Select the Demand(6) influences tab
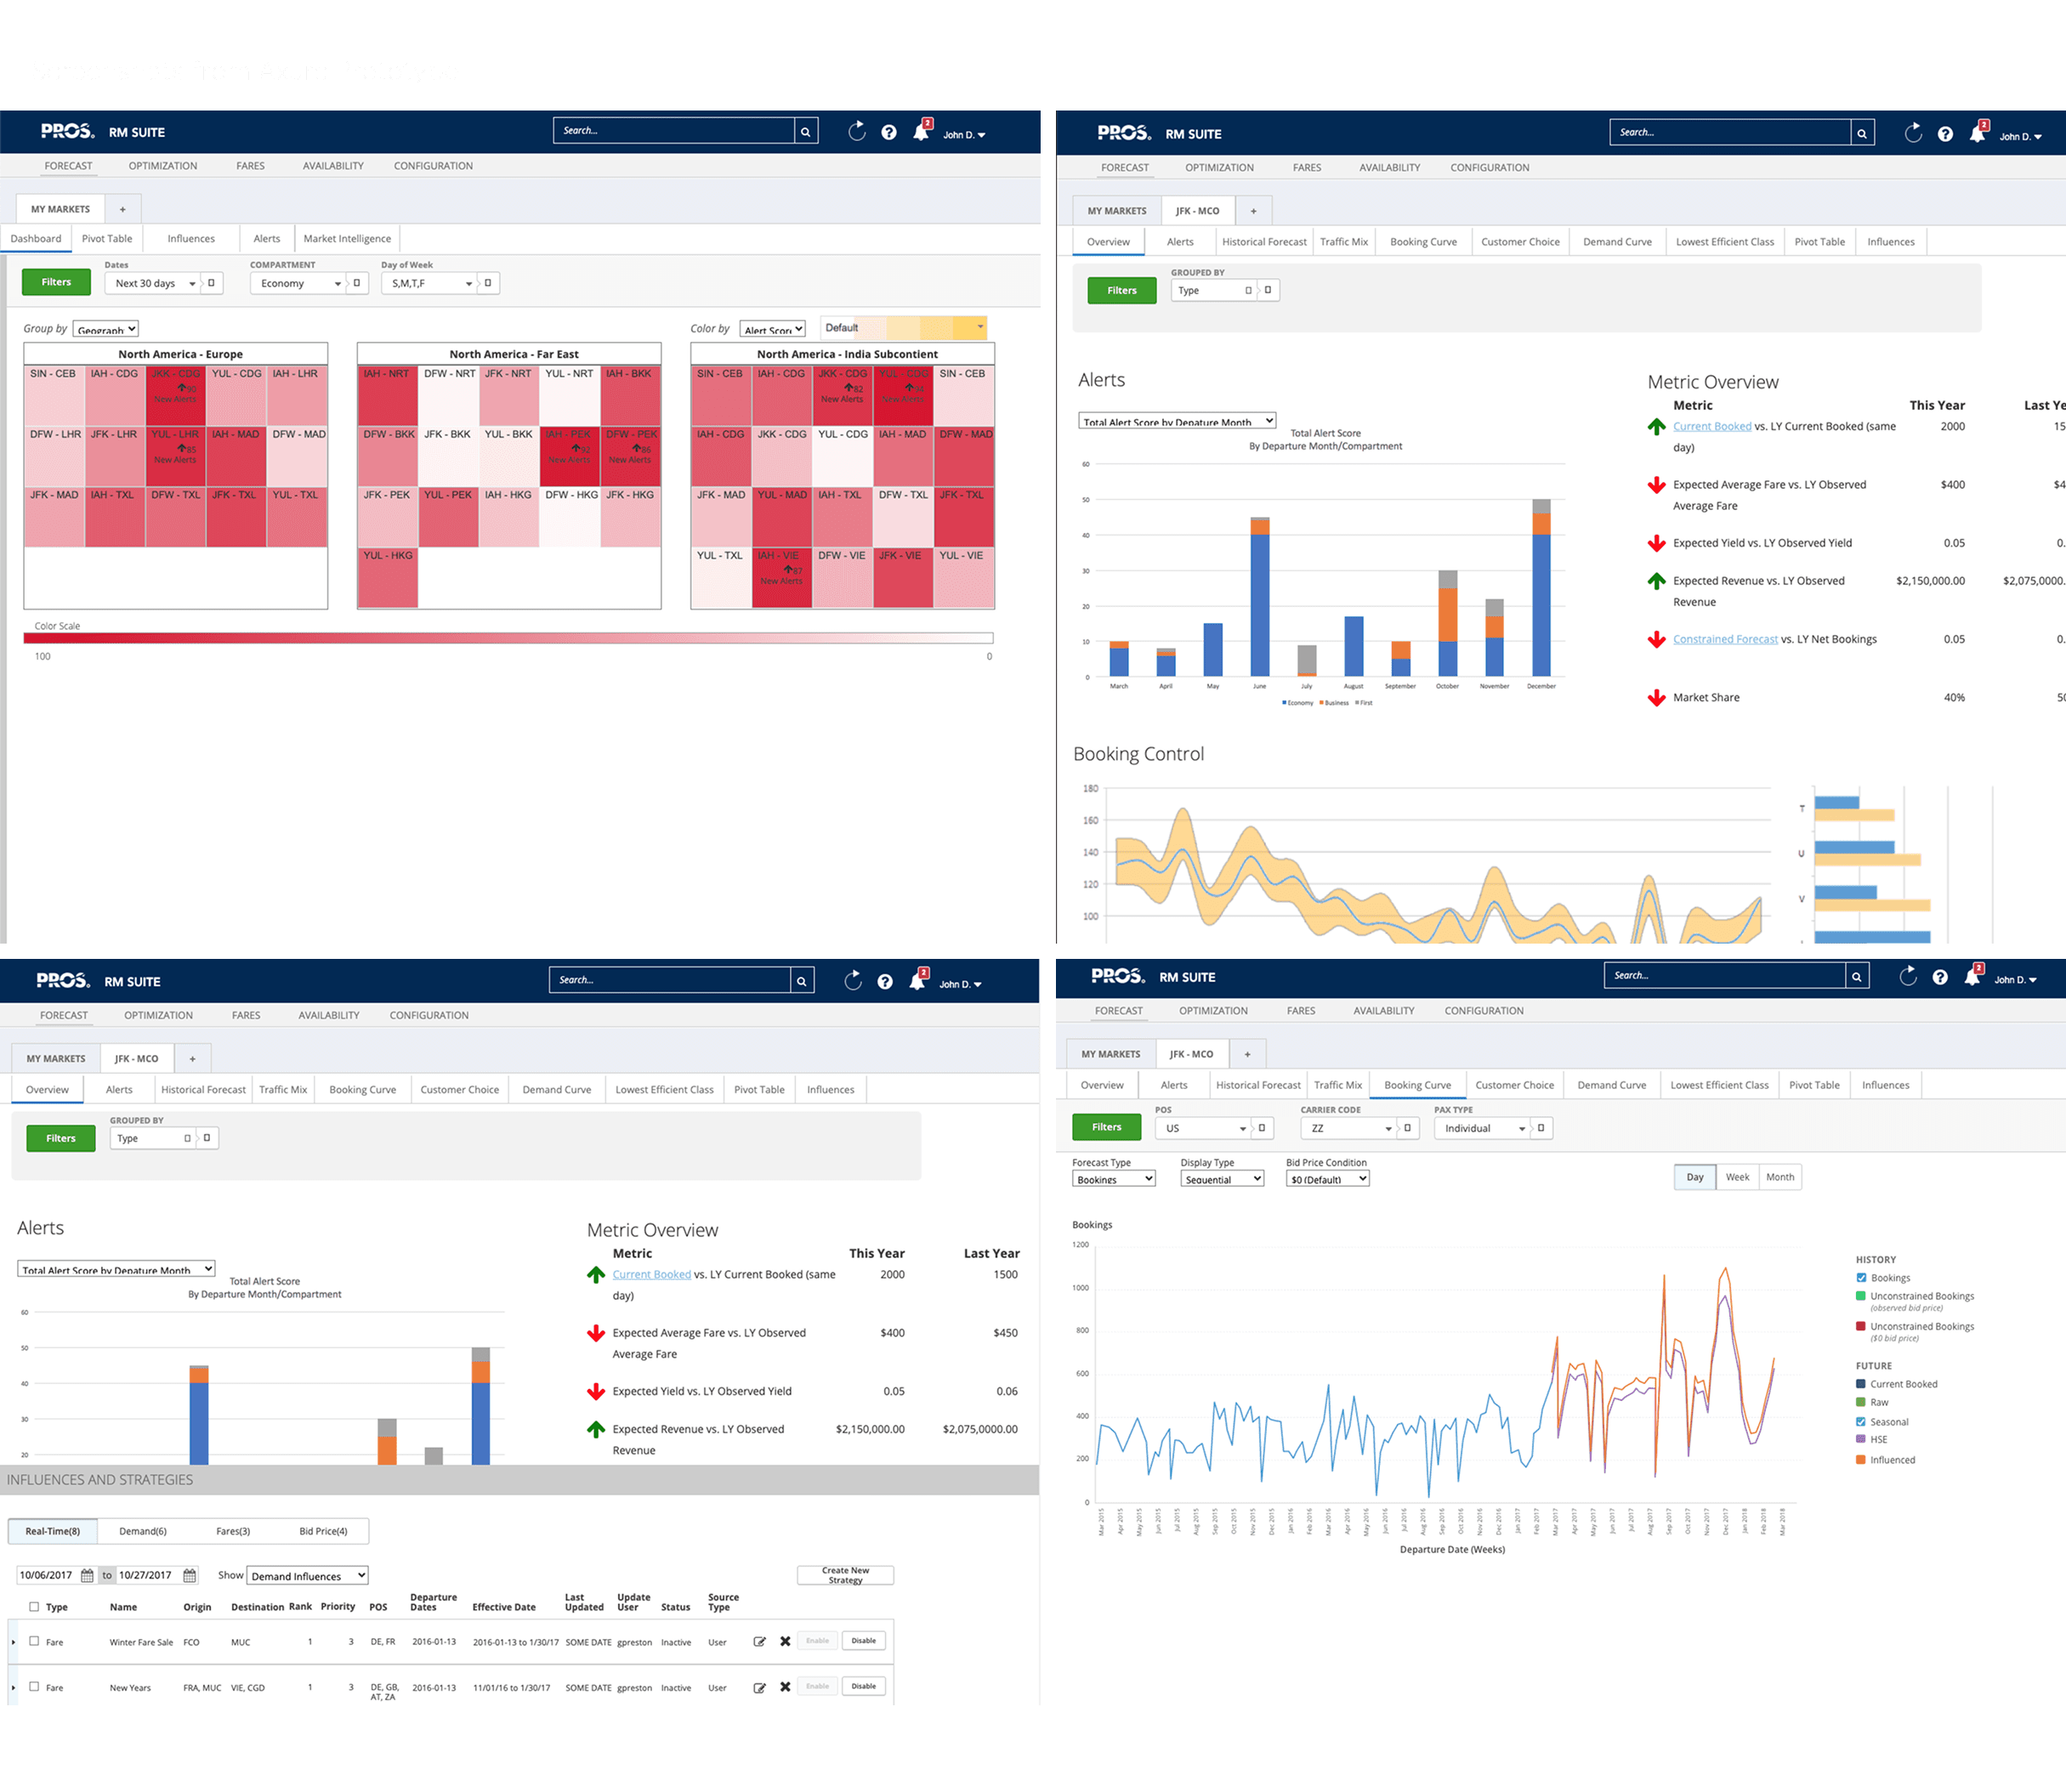Viewport: 2066px width, 1792px height. [x=143, y=1531]
